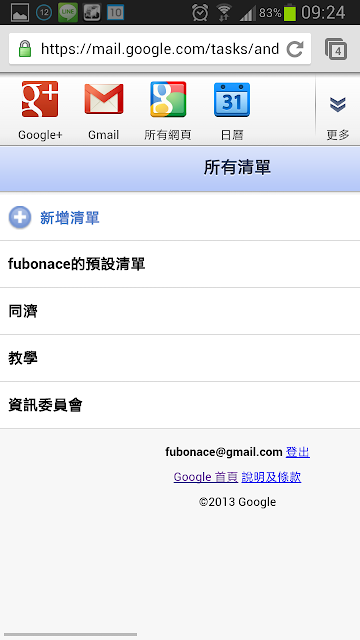The height and width of the screenshot is (640, 360).
Task: Tap the 新增清單 text link
Action: [x=70, y=218]
